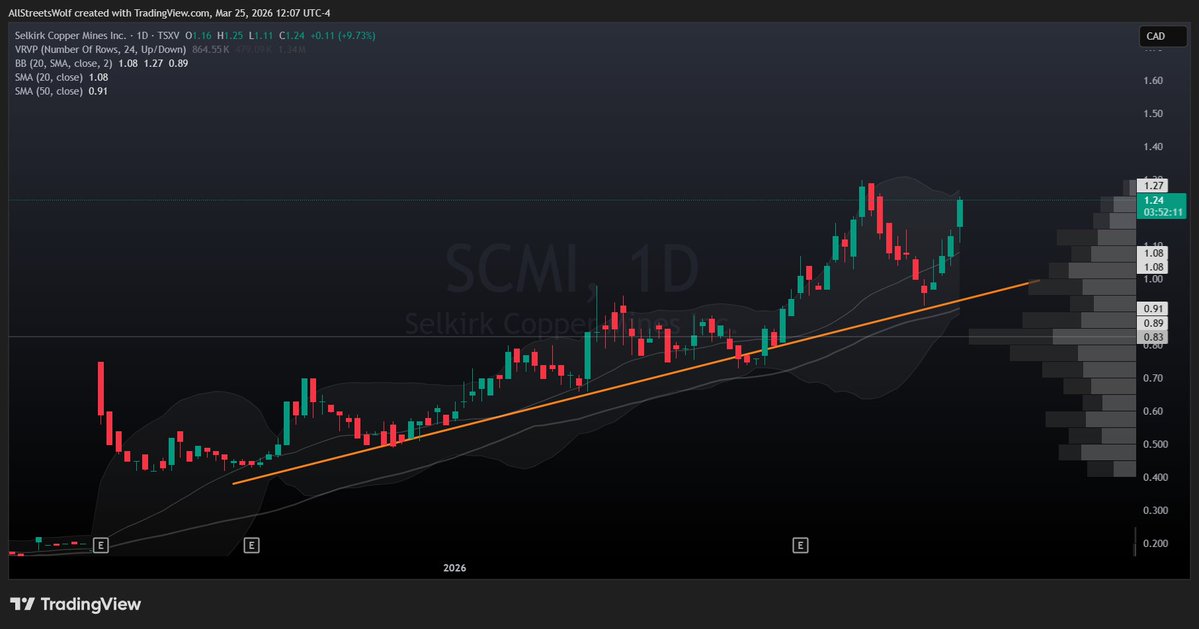Screen dimensions: 1199x629
Task: Click the 0.300 price axis label
Action: point(1155,511)
